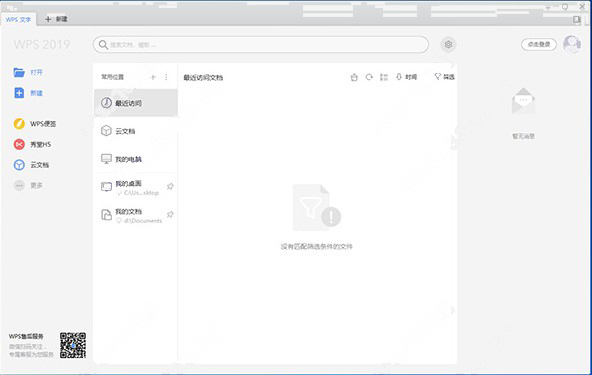Click the 没有匹配筛选条件的文件 message
This screenshot has height=375, width=592.
point(316,247)
